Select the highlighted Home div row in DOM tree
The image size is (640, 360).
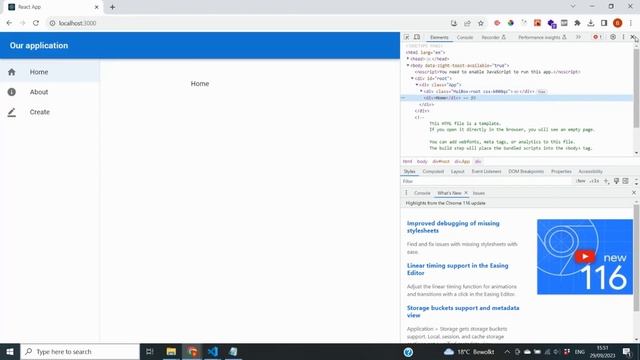point(517,98)
